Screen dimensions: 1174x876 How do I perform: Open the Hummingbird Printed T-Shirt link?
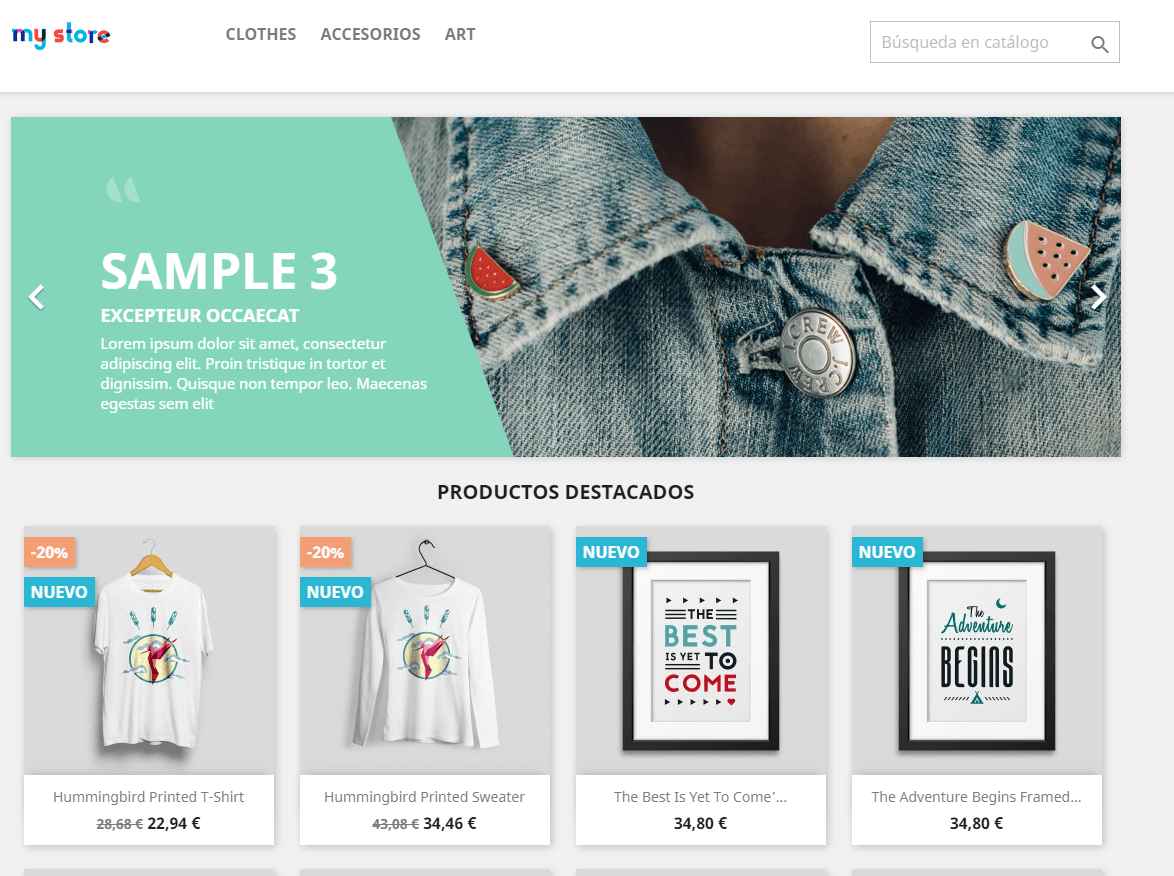point(148,797)
